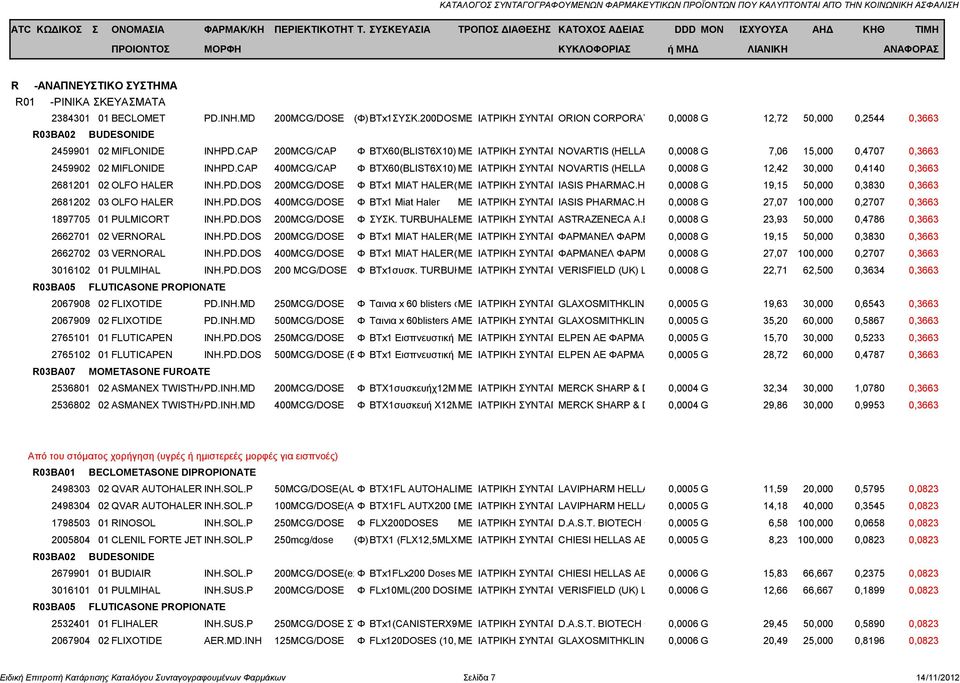Click the 'ΑΗΔ' column header

pos(822,29)
